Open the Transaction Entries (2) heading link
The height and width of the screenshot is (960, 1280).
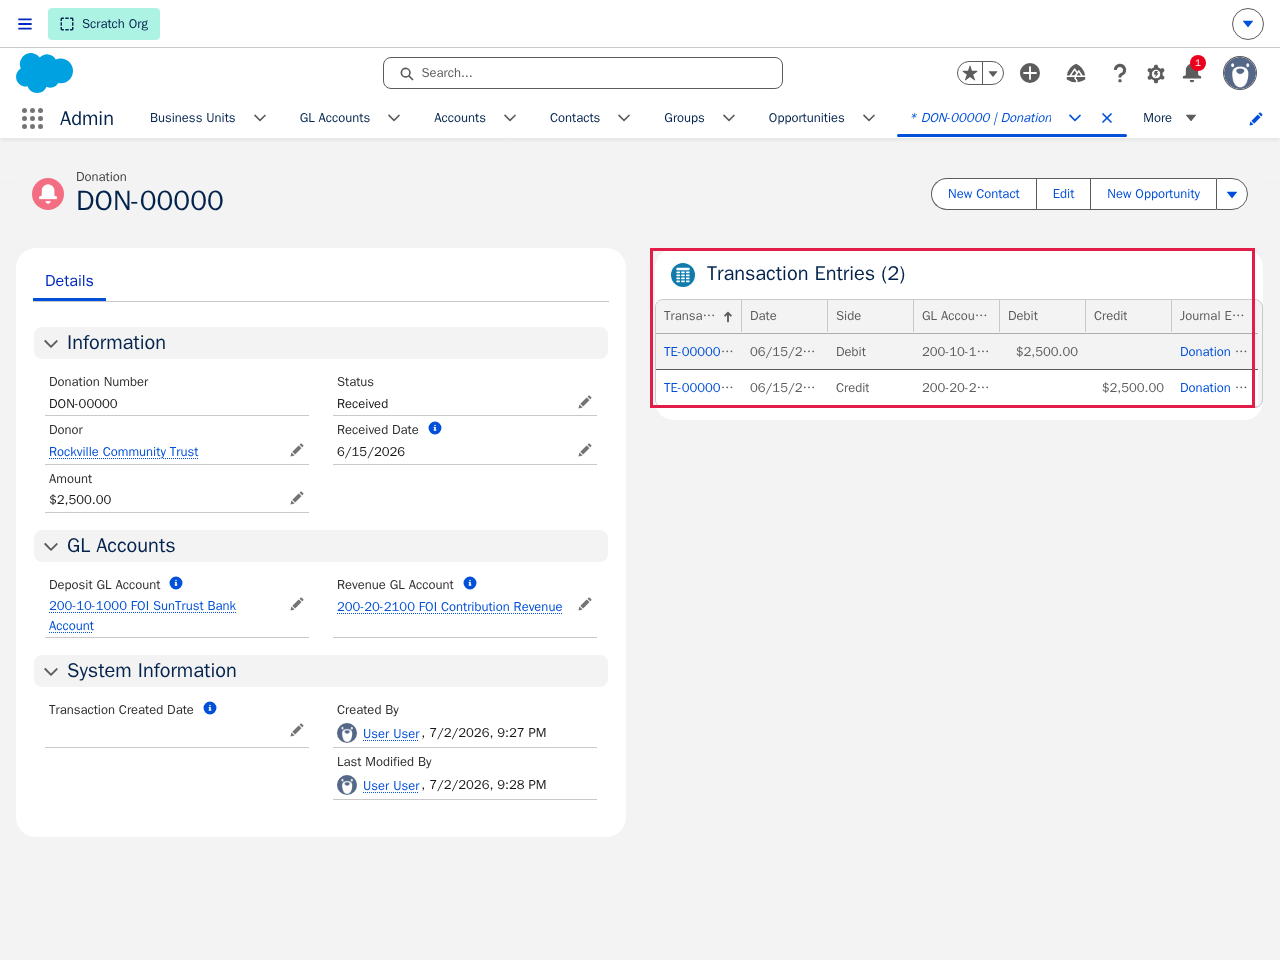(806, 274)
